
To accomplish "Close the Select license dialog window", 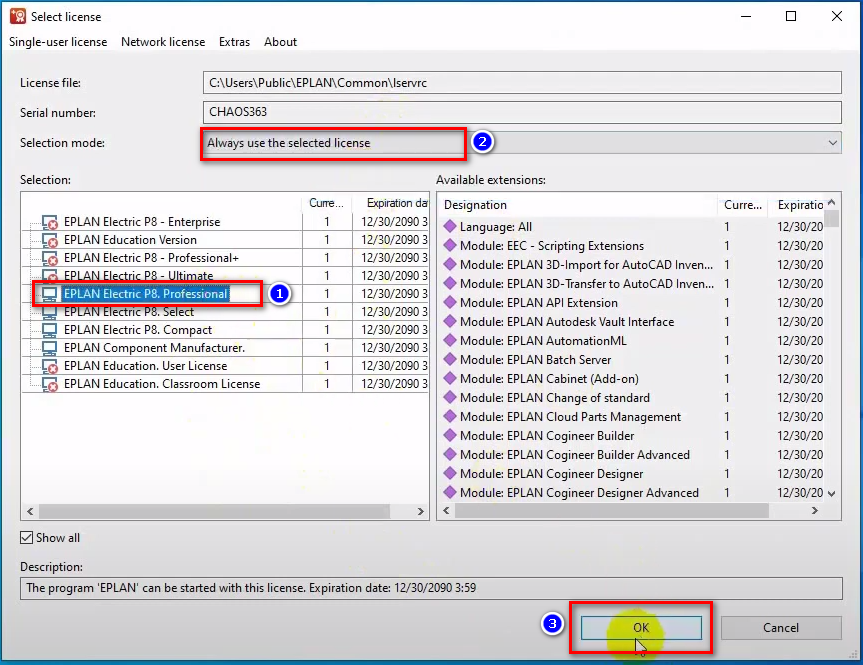I will pyautogui.click(x=837, y=16).
